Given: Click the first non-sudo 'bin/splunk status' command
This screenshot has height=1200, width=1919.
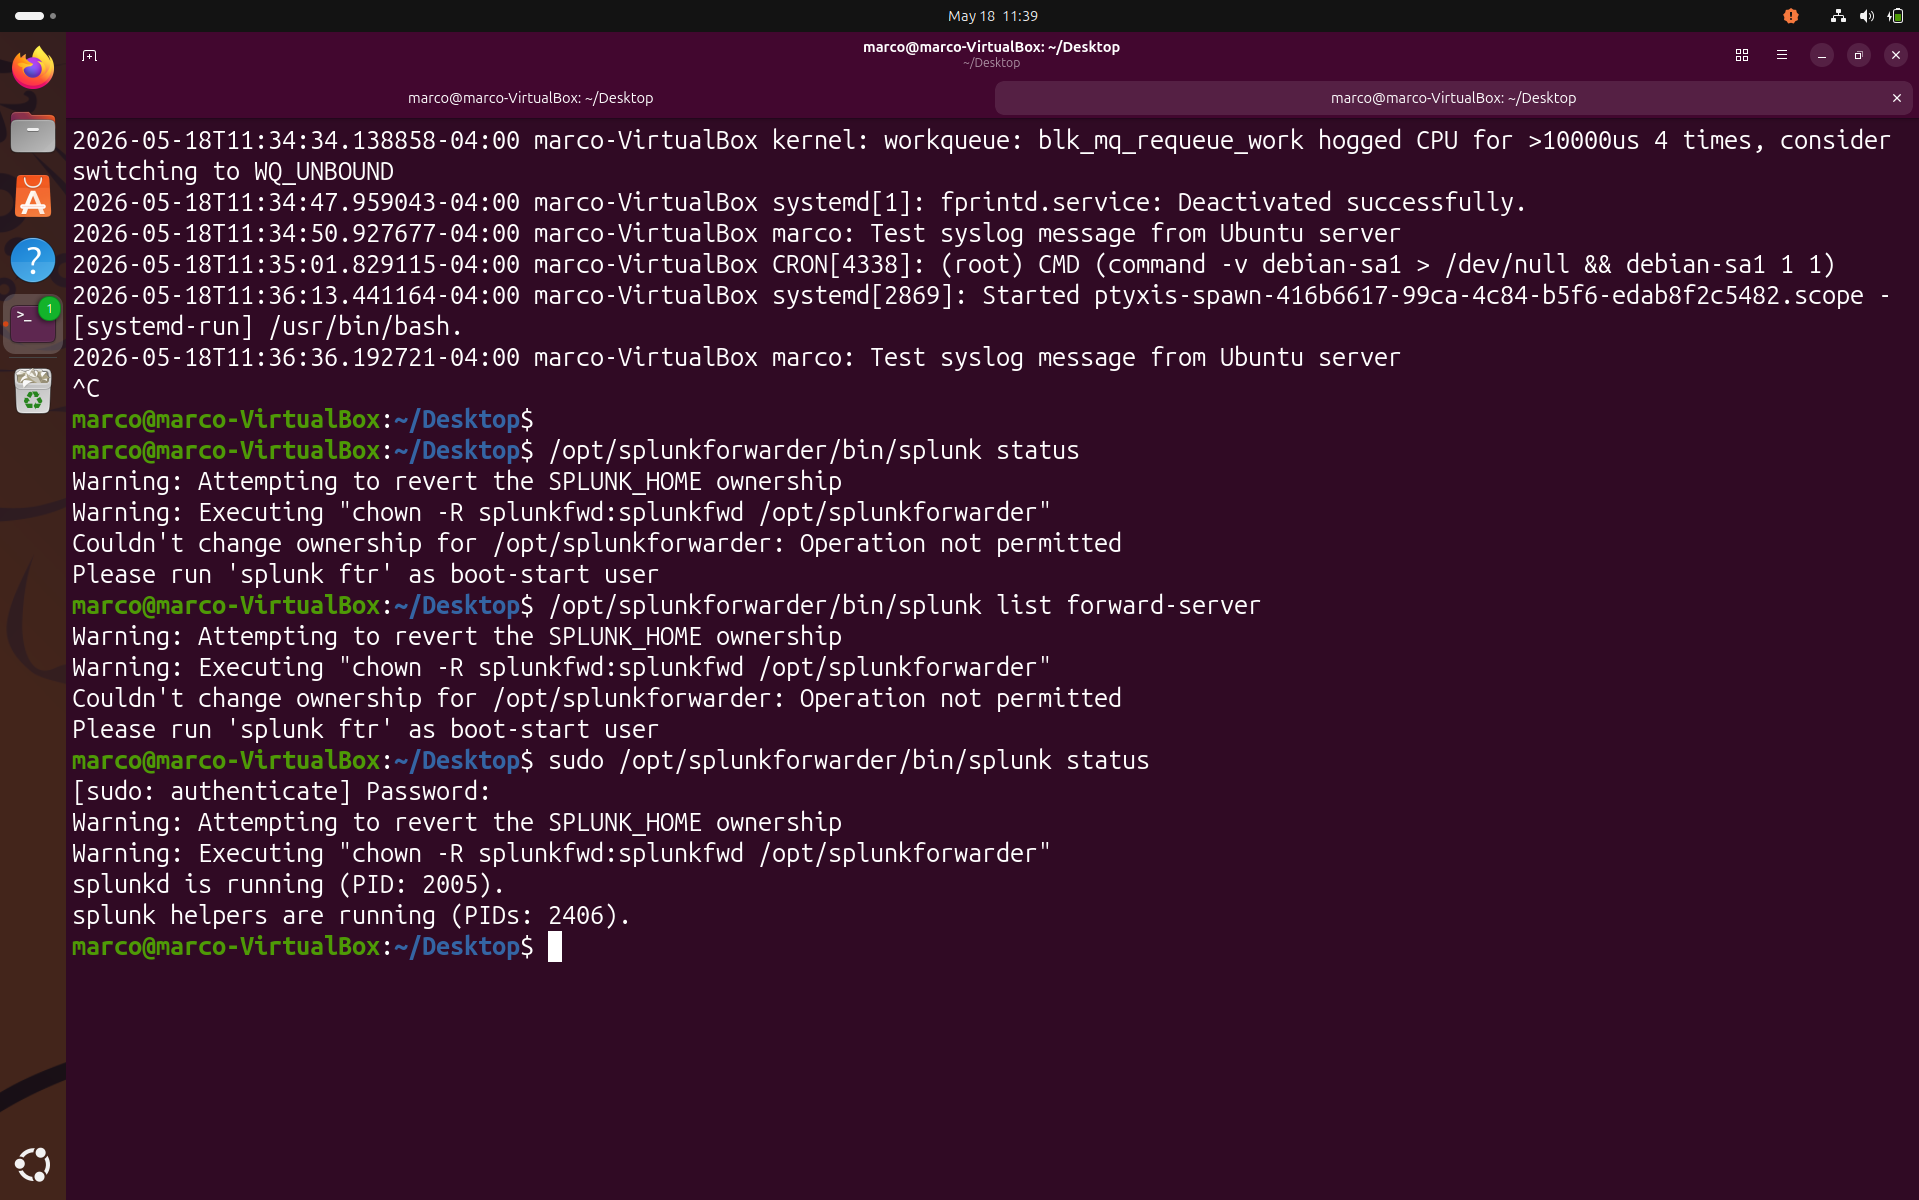Looking at the screenshot, I should pos(814,450).
